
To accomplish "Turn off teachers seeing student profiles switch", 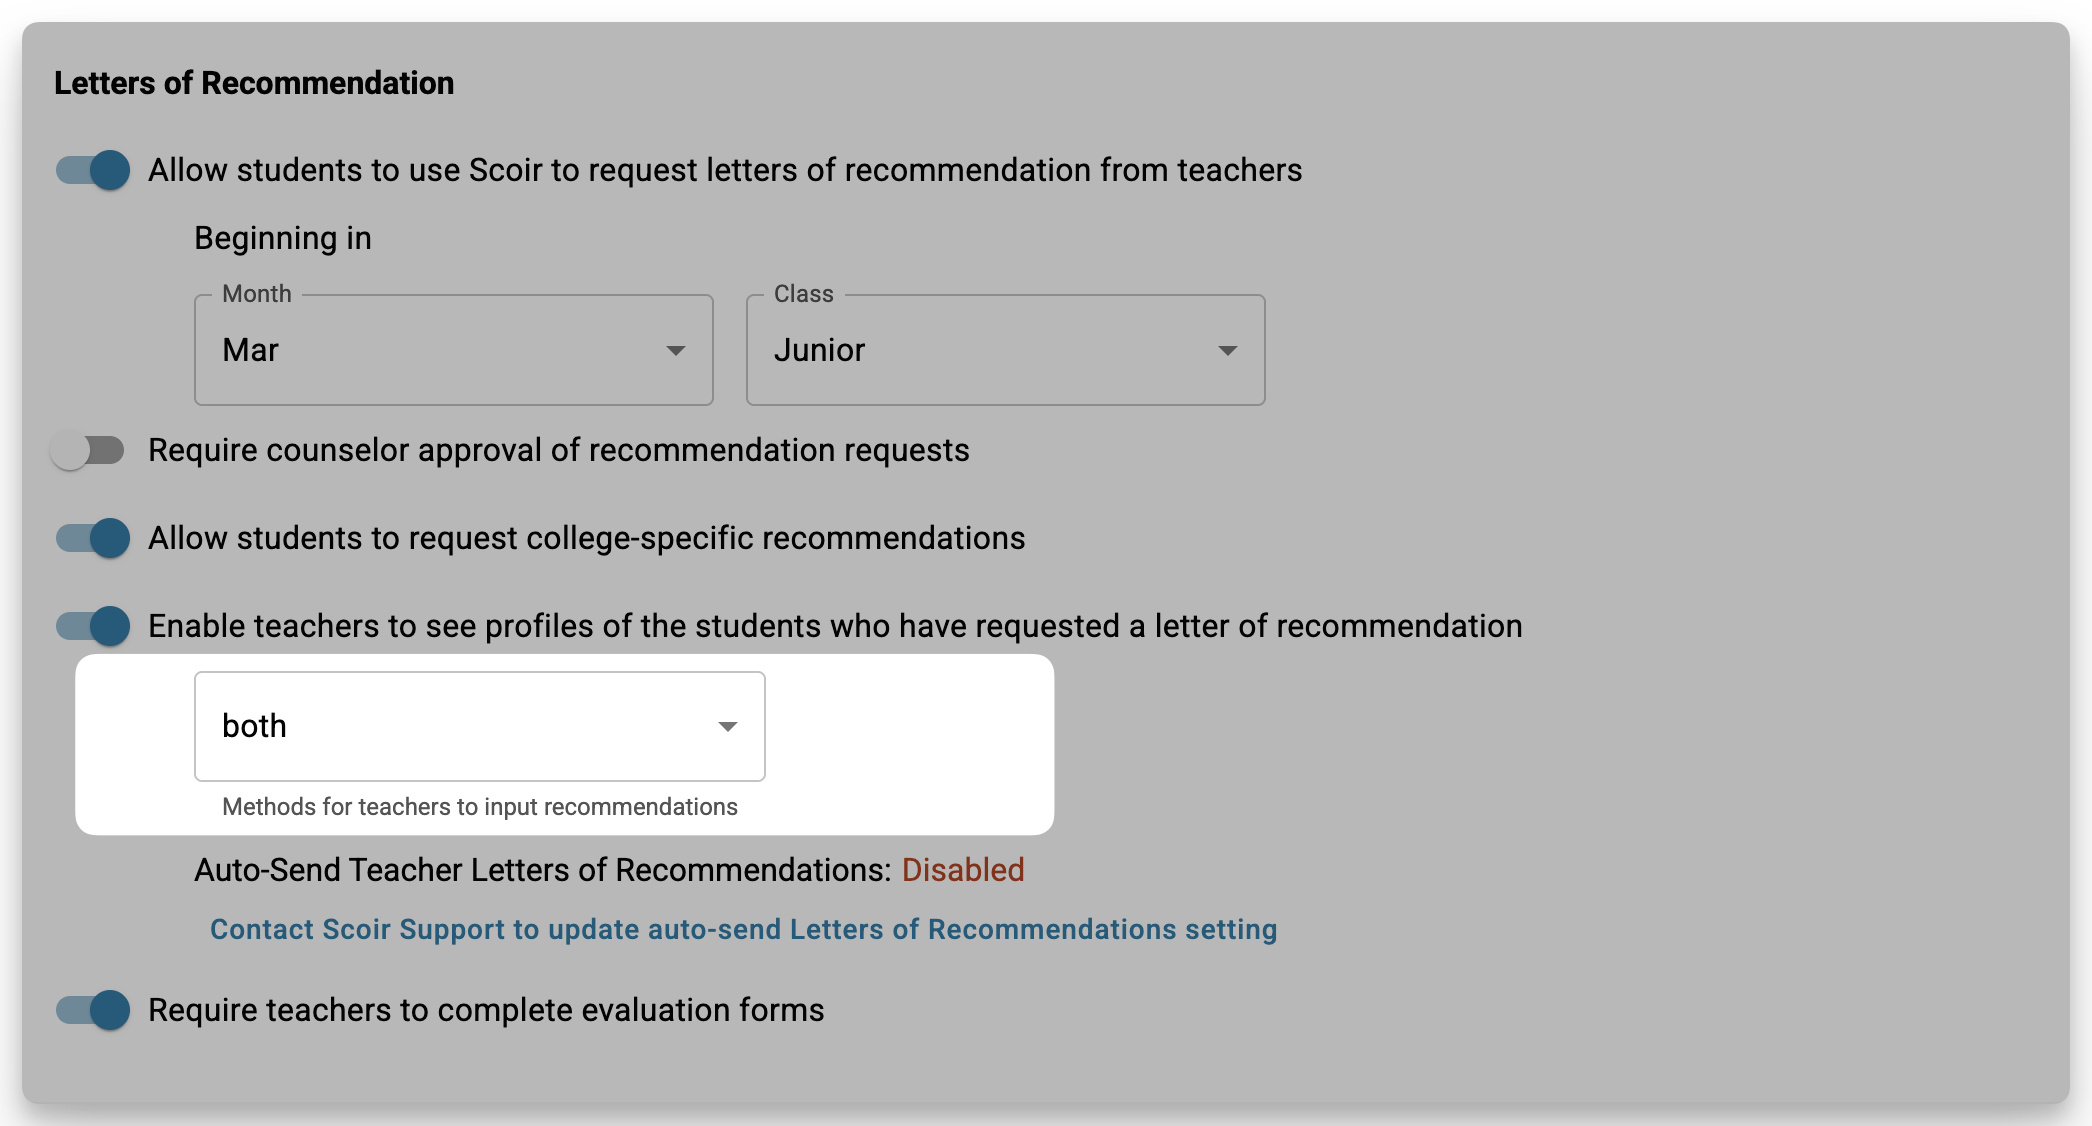I will click(93, 626).
